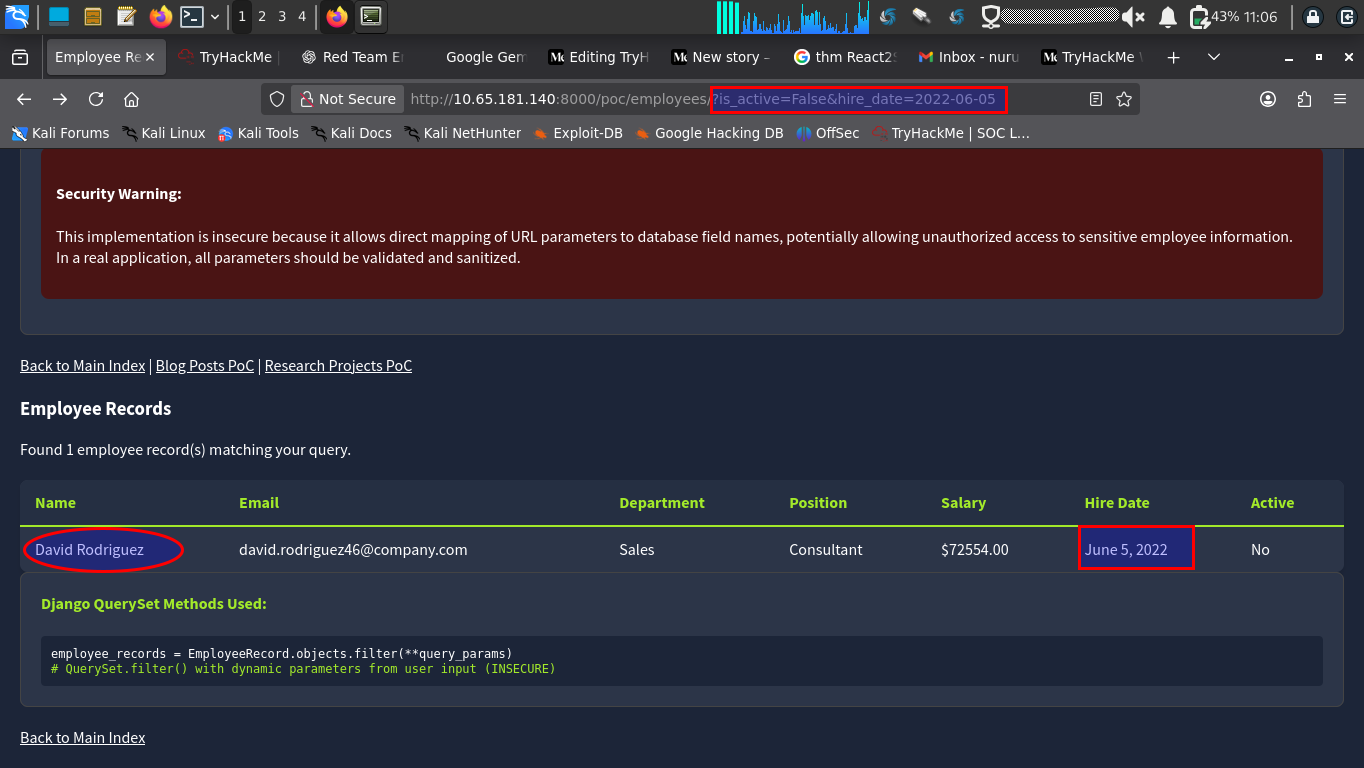1364x768 pixels.
Task: Open TryHackMe SOC bookmark
Action: [x=950, y=133]
